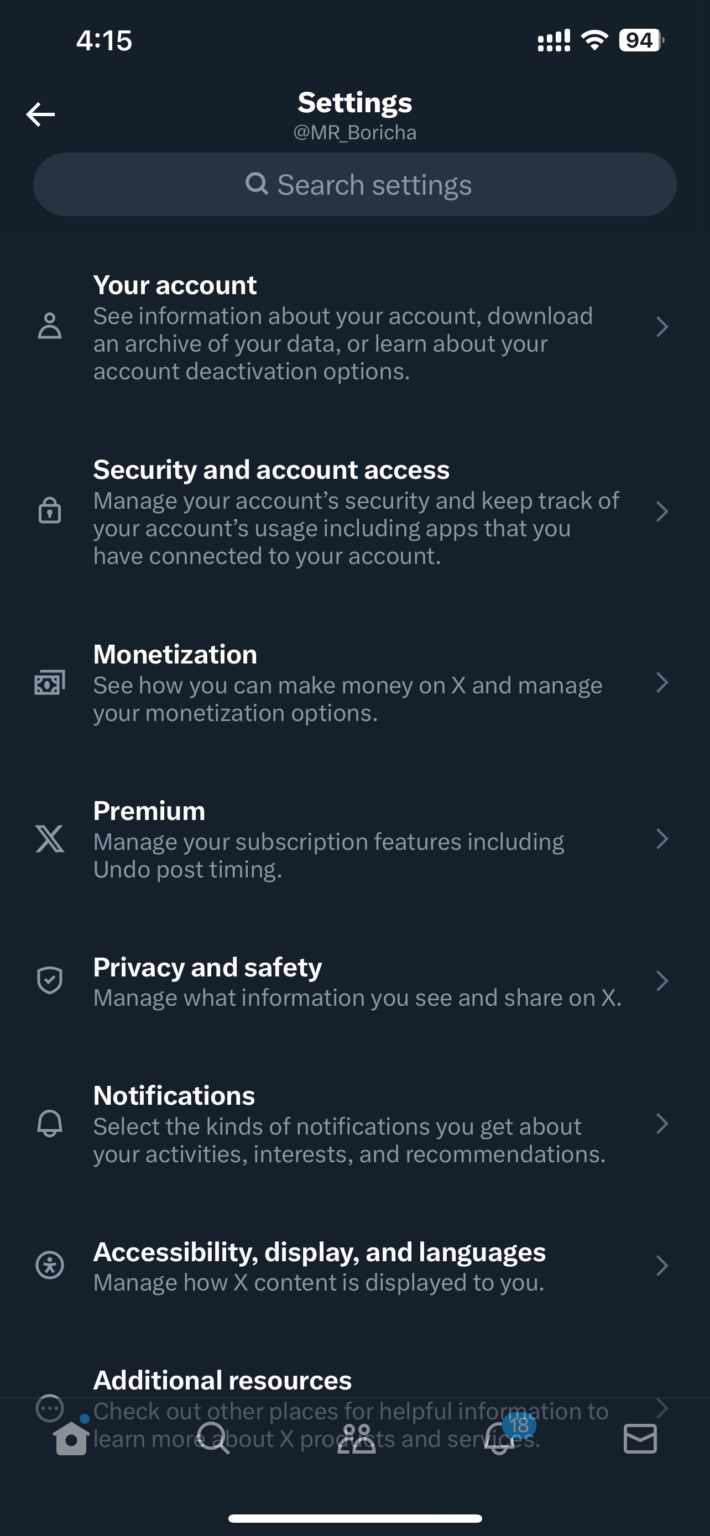This screenshot has height=1536, width=710.
Task: Switch to the Messages tab
Action: coord(639,1440)
